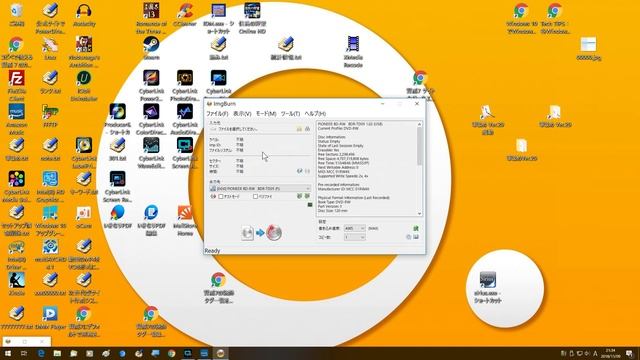Screen dimensions: 640x360
Task: Click the Ready status bar text
Action: click(x=212, y=251)
